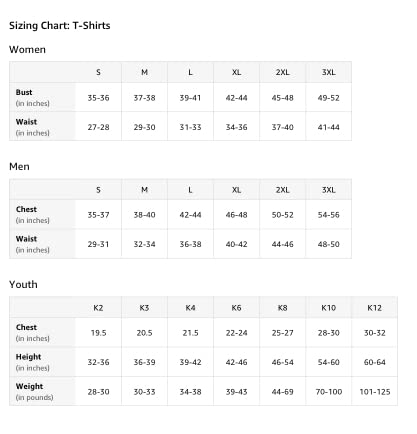This screenshot has height=434, width=417.
Task: Select the Men's XL column header
Action: click(236, 190)
